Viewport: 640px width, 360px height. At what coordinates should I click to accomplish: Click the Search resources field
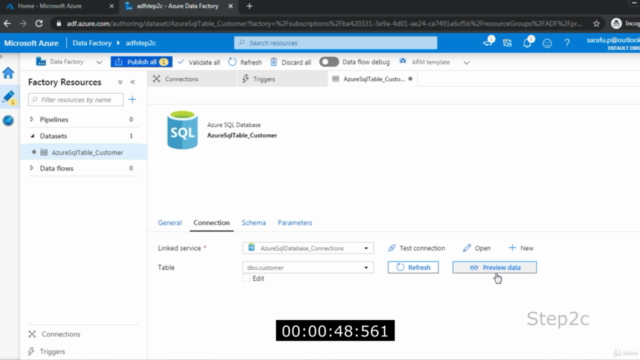pyautogui.click(x=336, y=43)
